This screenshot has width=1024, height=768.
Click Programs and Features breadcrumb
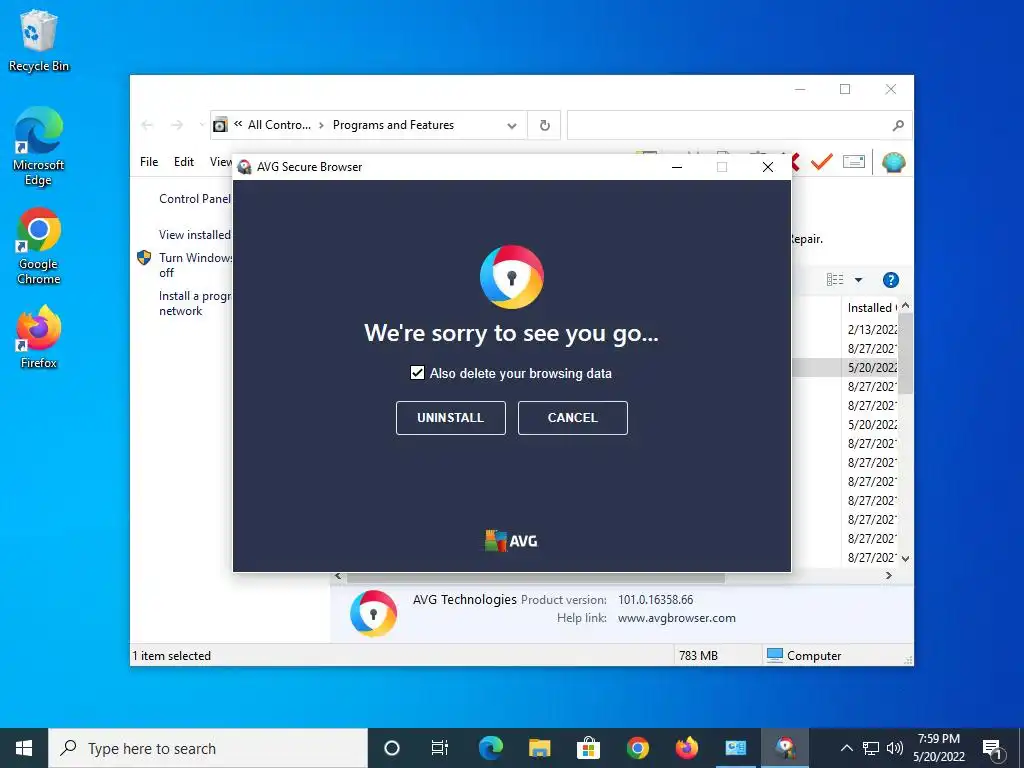[393, 125]
